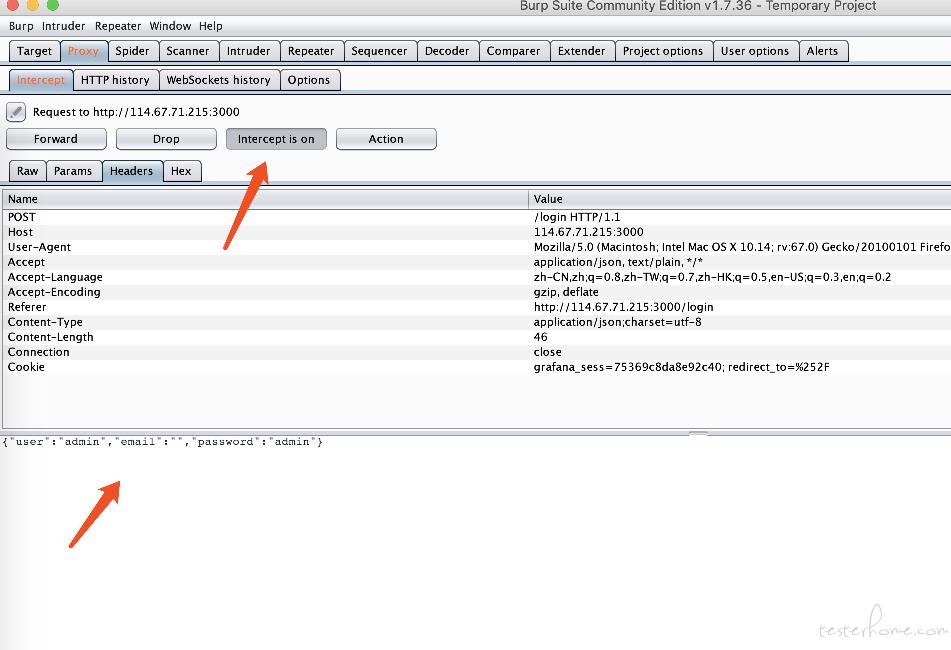Open the Extender tab
The height and width of the screenshot is (650, 951).
[x=582, y=51]
